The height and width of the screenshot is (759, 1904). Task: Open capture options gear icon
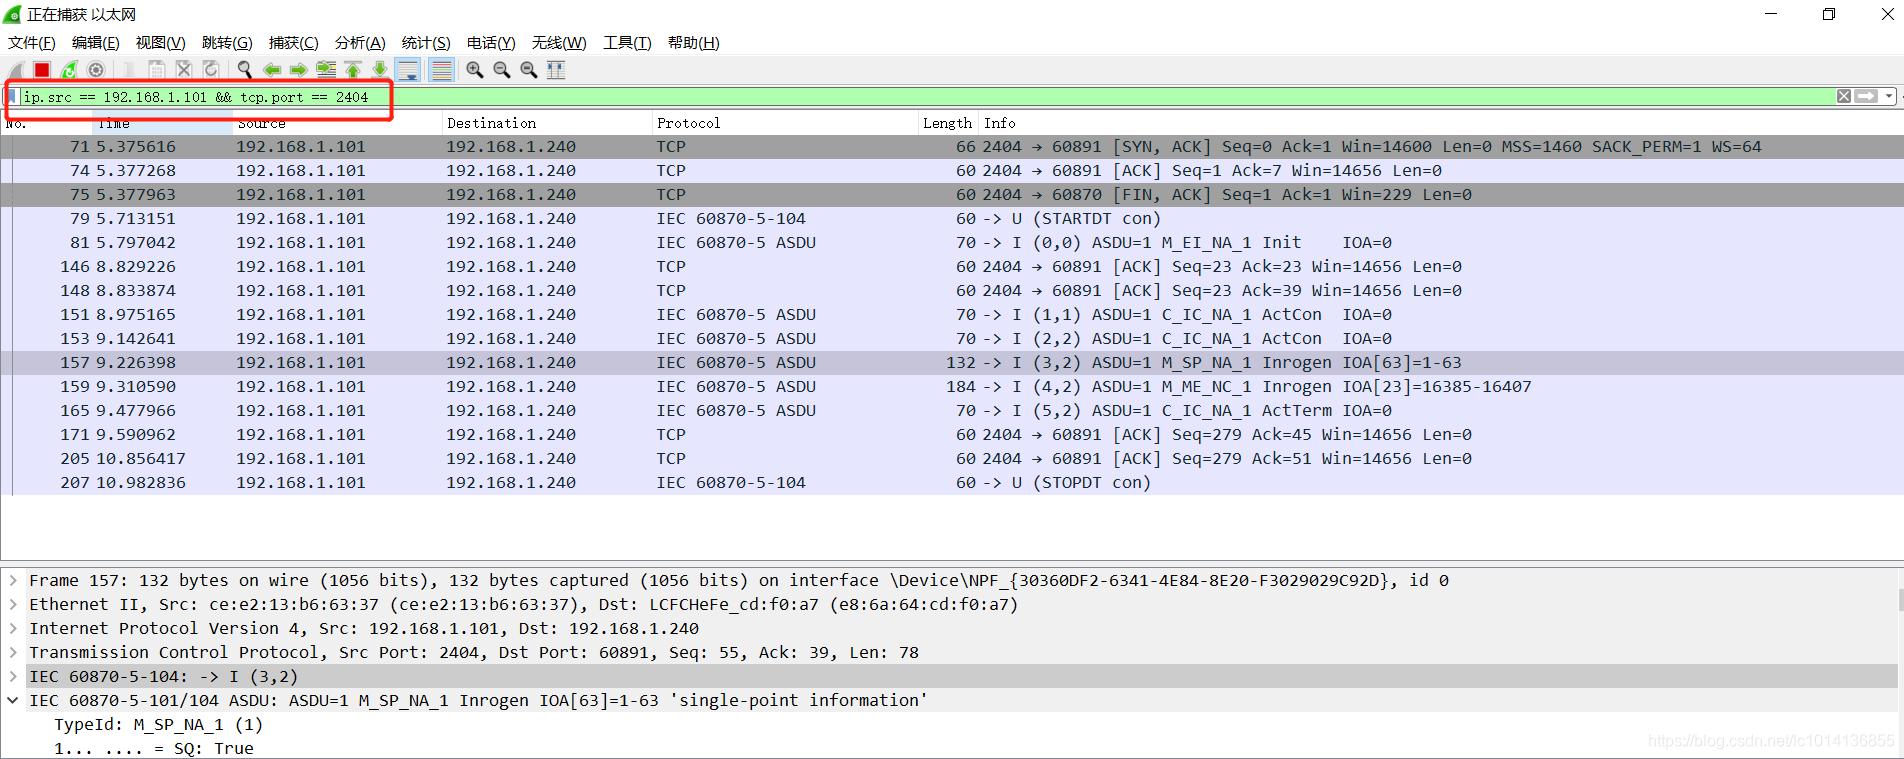point(96,70)
